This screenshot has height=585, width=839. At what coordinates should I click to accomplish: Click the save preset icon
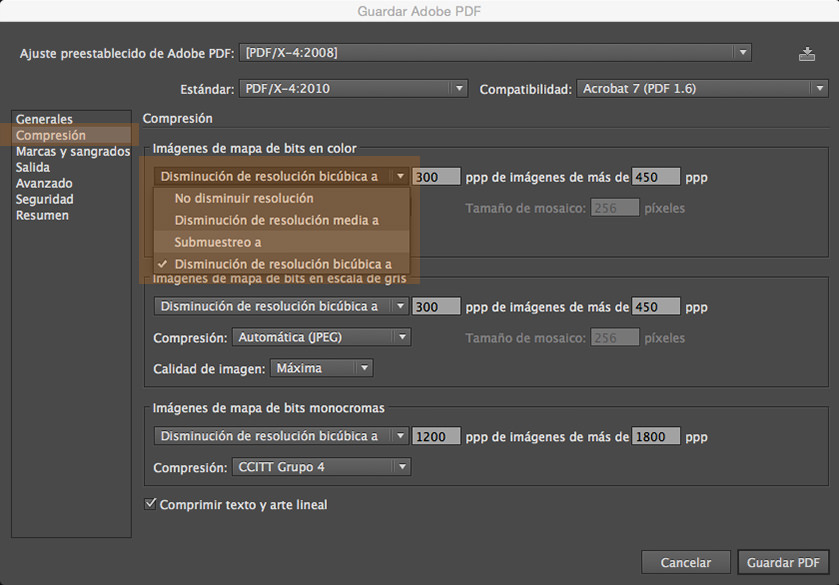[806, 54]
